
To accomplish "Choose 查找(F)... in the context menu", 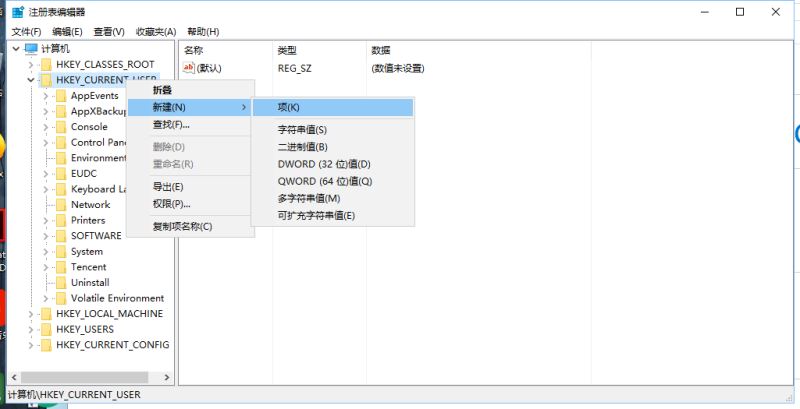I will [x=190, y=124].
